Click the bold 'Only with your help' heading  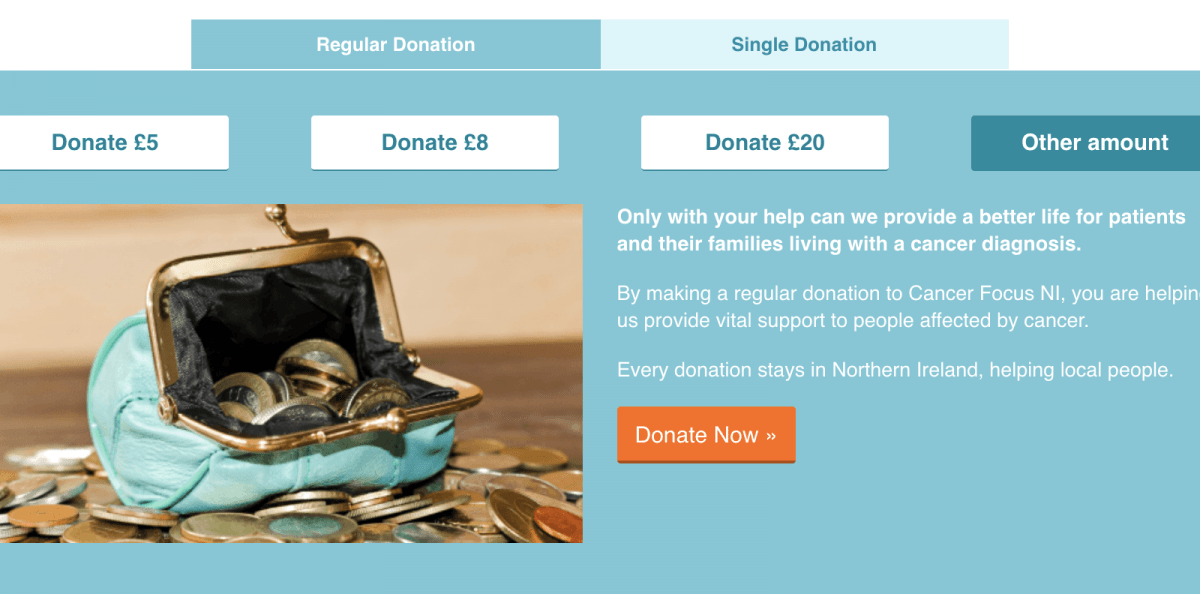click(901, 230)
